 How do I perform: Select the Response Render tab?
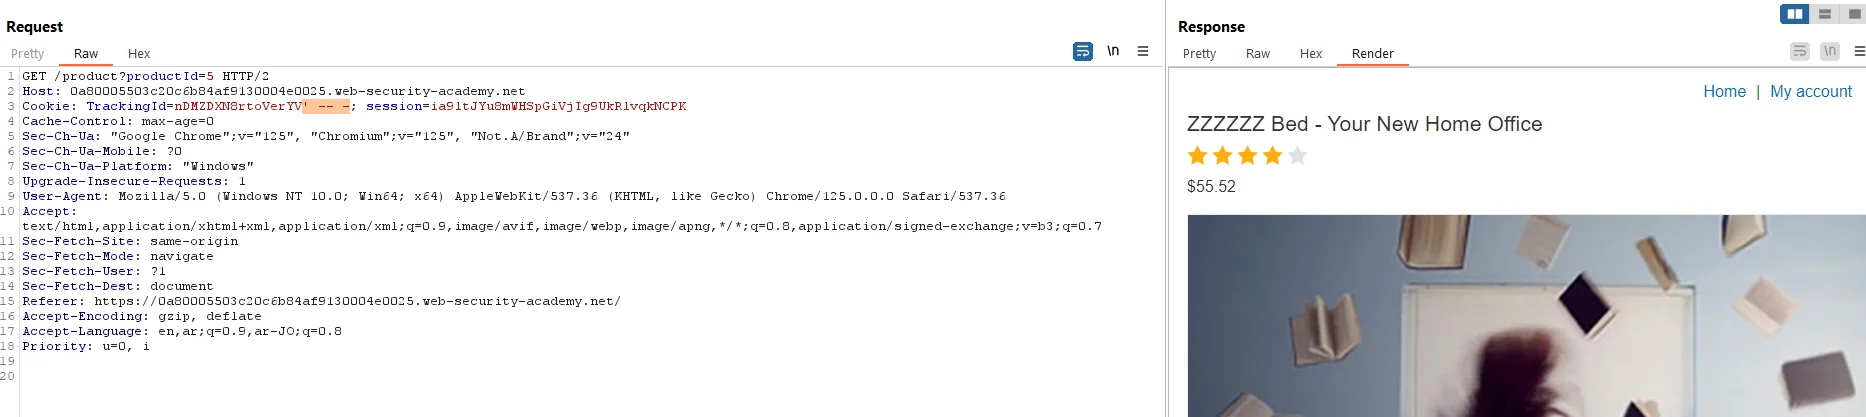click(x=1373, y=54)
